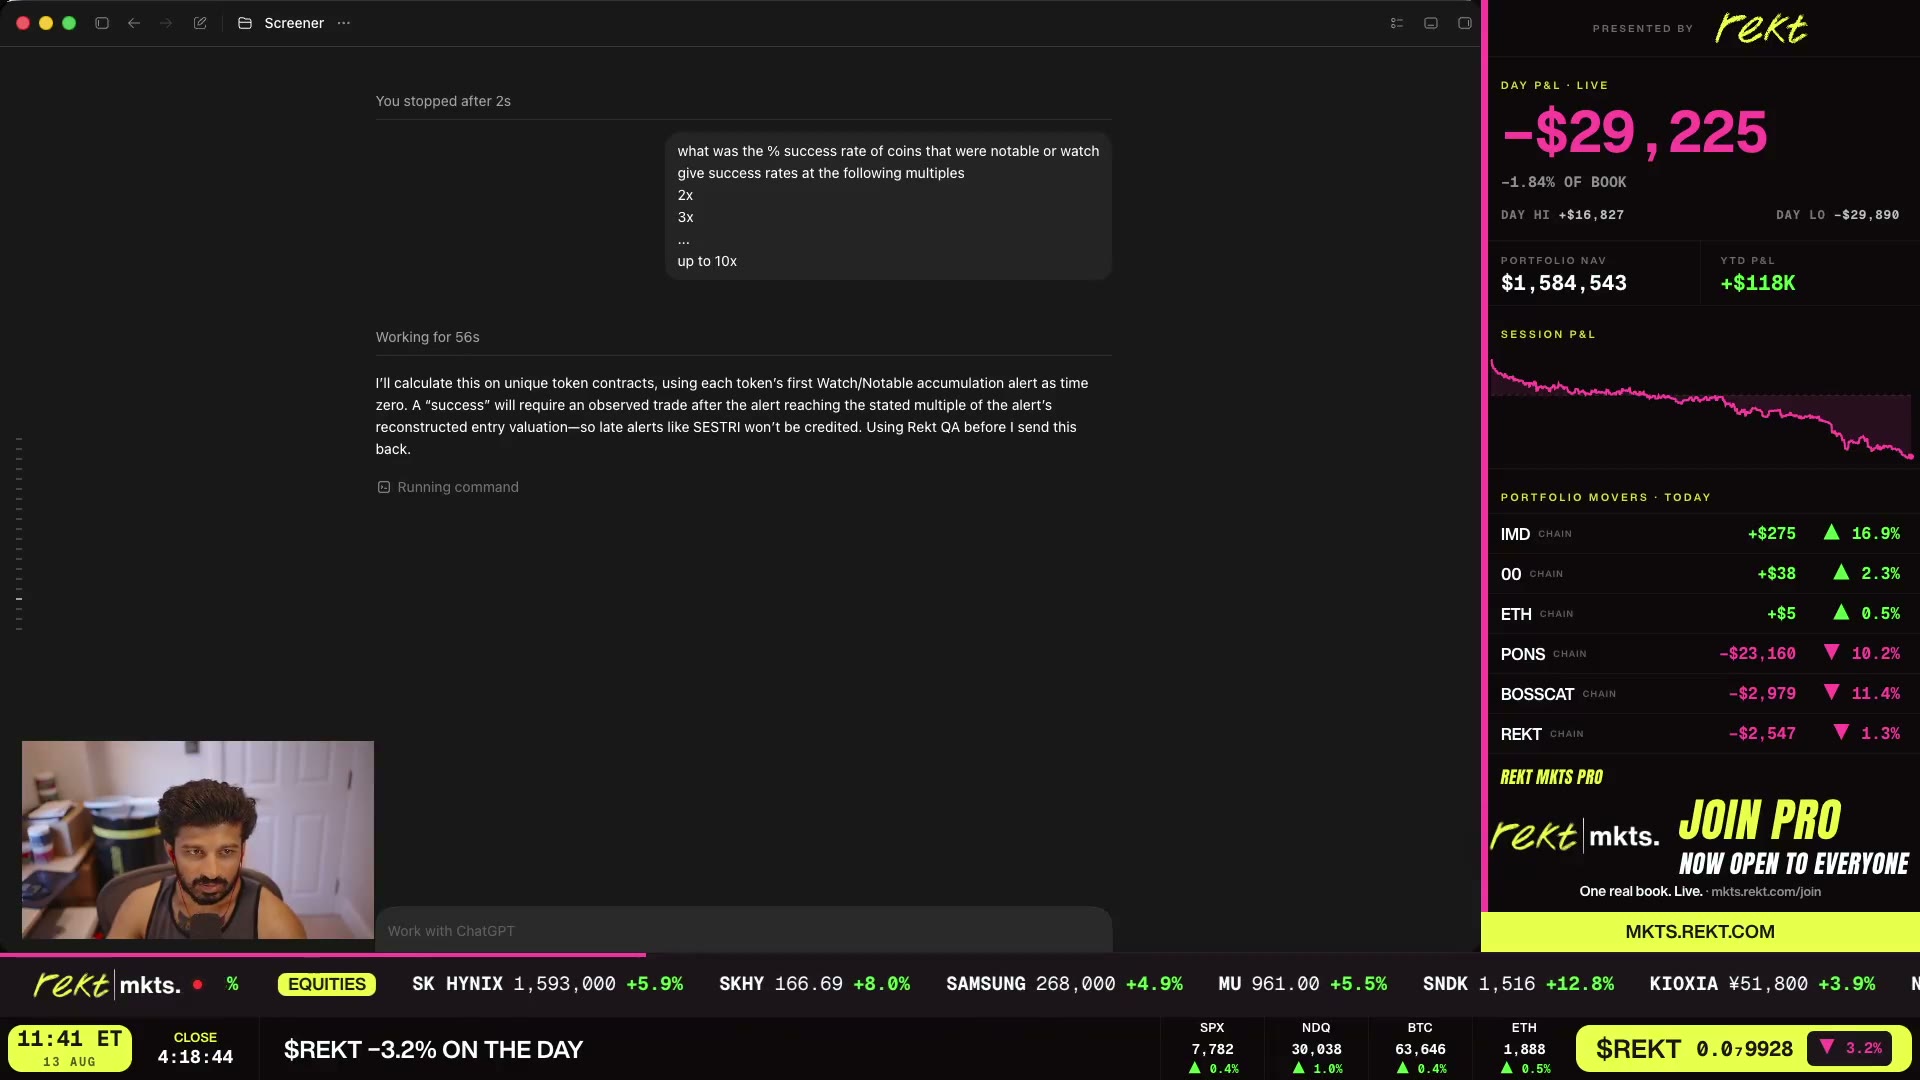Click the session P&L chart

pos(1700,410)
